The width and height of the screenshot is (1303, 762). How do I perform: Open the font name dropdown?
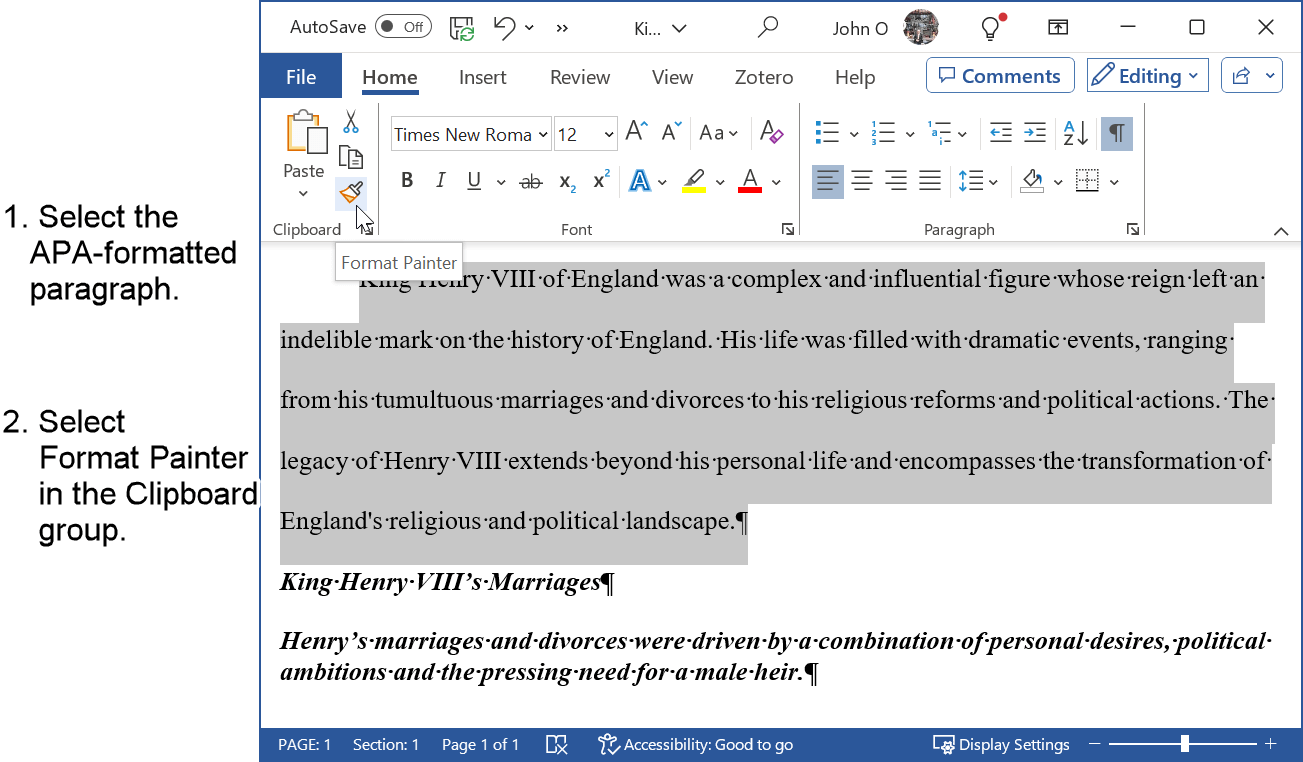(x=543, y=134)
